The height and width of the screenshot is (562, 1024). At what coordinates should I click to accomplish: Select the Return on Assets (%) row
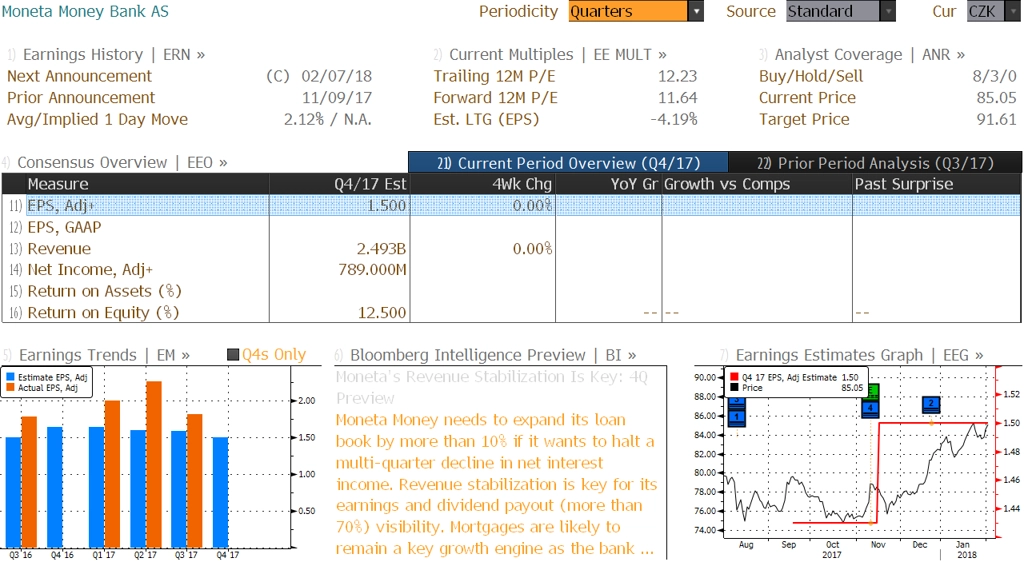click(511, 291)
